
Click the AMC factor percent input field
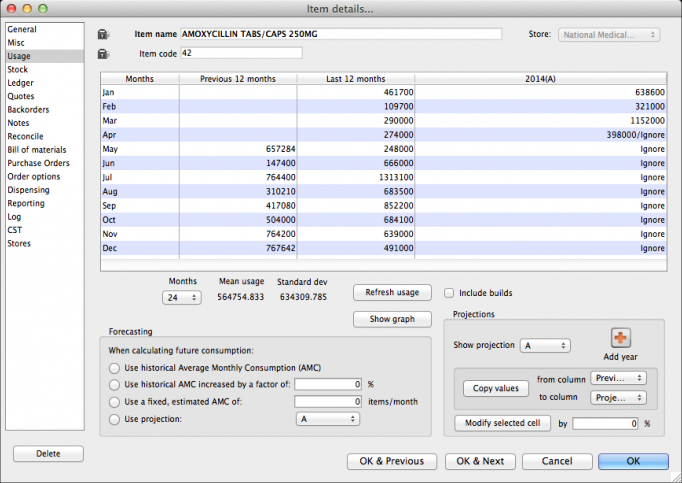pyautogui.click(x=328, y=384)
